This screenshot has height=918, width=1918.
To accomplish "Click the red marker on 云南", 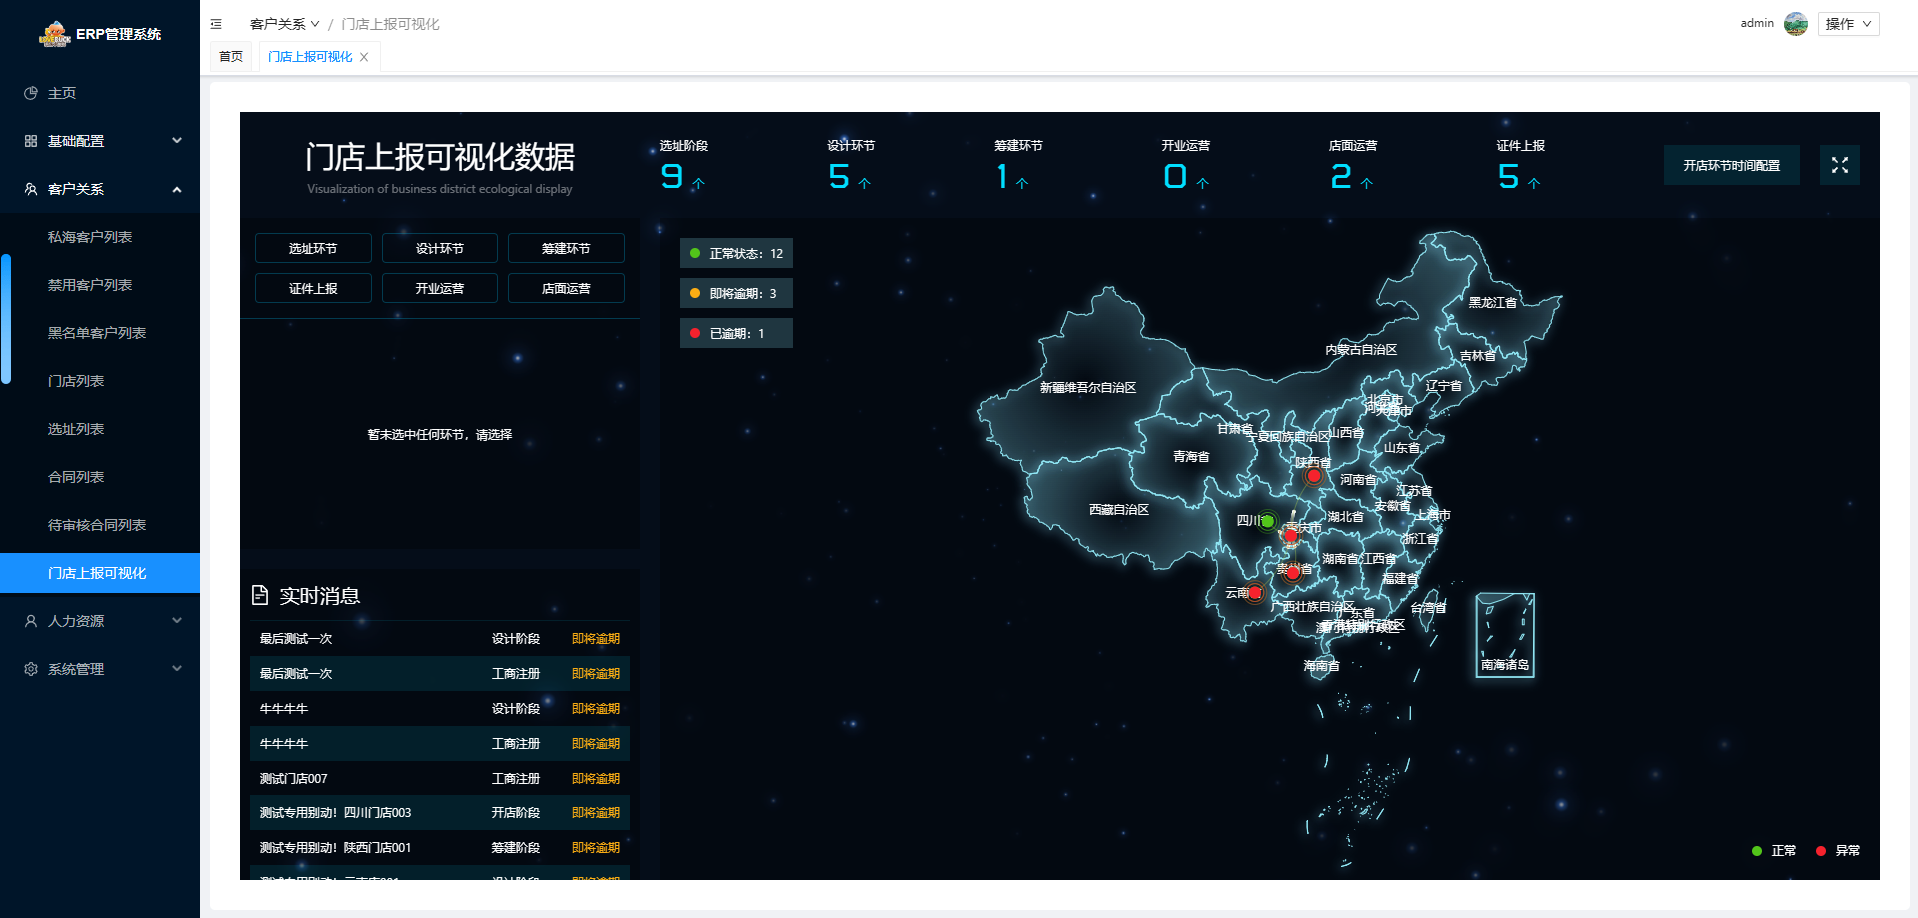I will pos(1255,593).
